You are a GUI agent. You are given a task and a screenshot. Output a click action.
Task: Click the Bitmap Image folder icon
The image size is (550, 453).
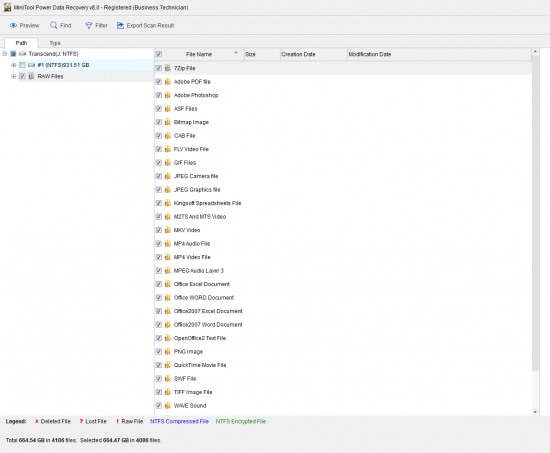point(168,122)
